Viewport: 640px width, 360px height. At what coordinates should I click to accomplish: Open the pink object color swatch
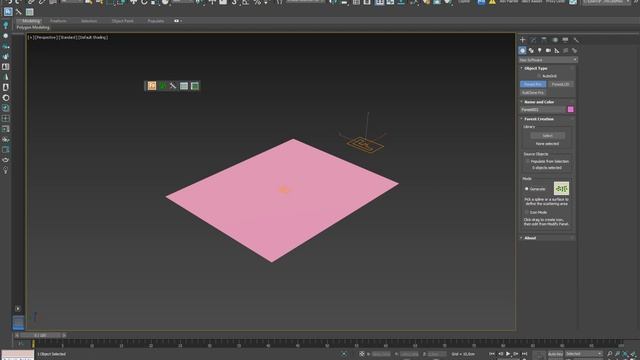point(571,109)
